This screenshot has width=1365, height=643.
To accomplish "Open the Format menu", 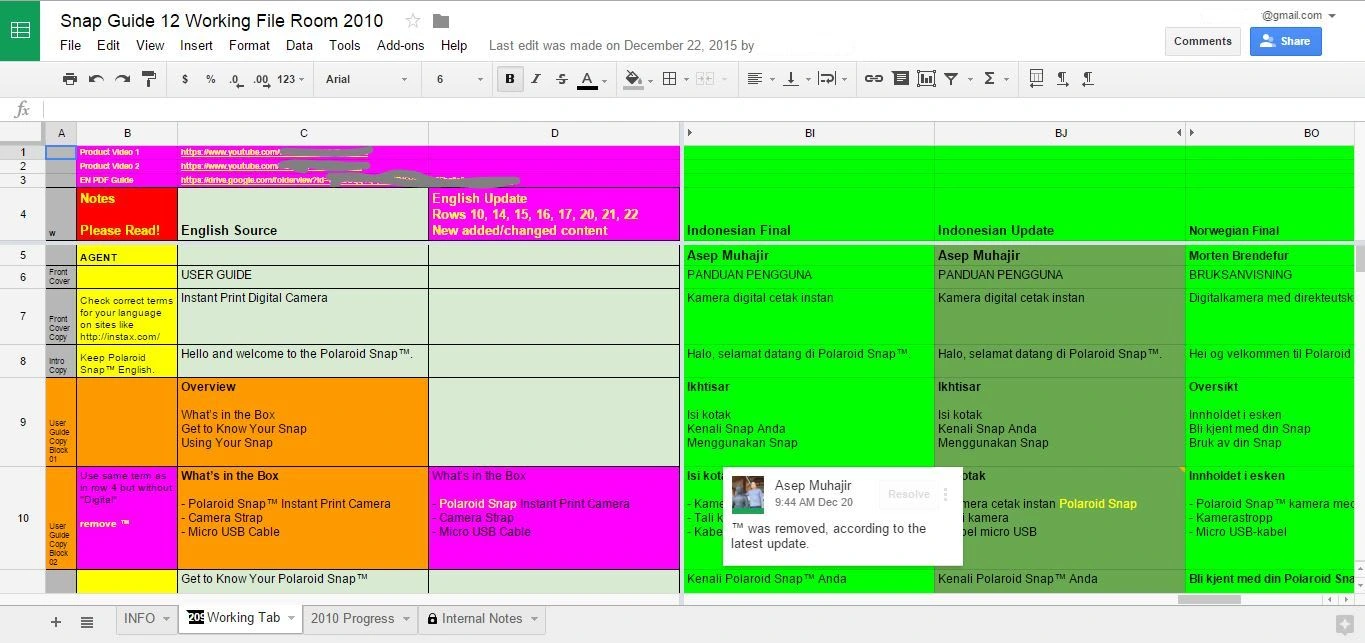I will click(x=249, y=45).
